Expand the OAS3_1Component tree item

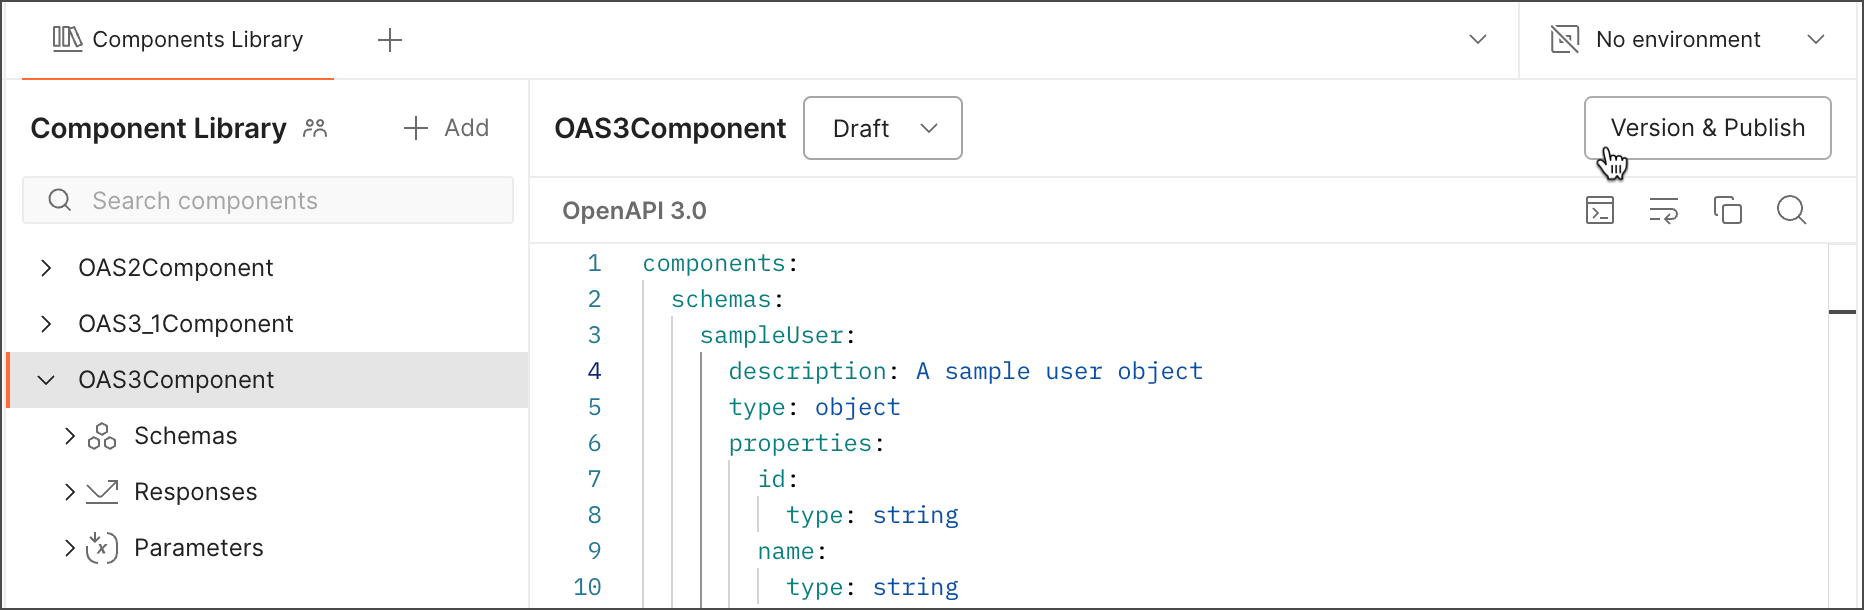coord(46,324)
